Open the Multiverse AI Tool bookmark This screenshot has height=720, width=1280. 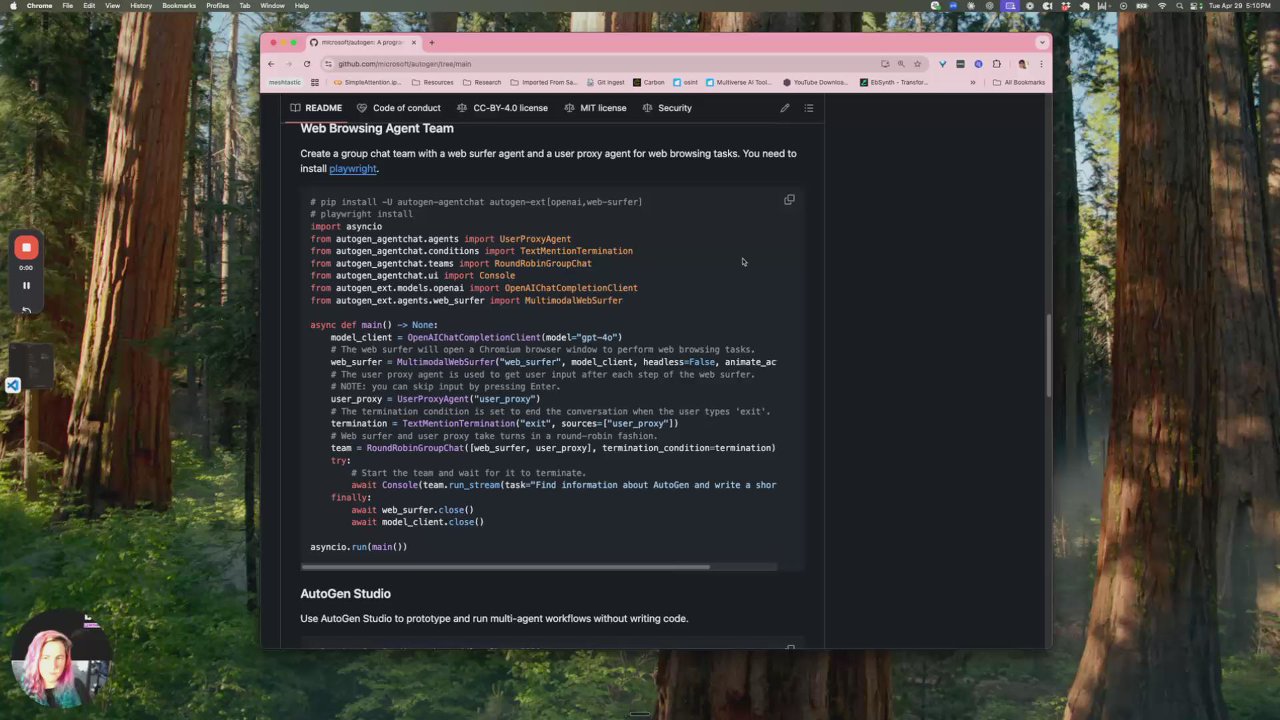coord(739,83)
